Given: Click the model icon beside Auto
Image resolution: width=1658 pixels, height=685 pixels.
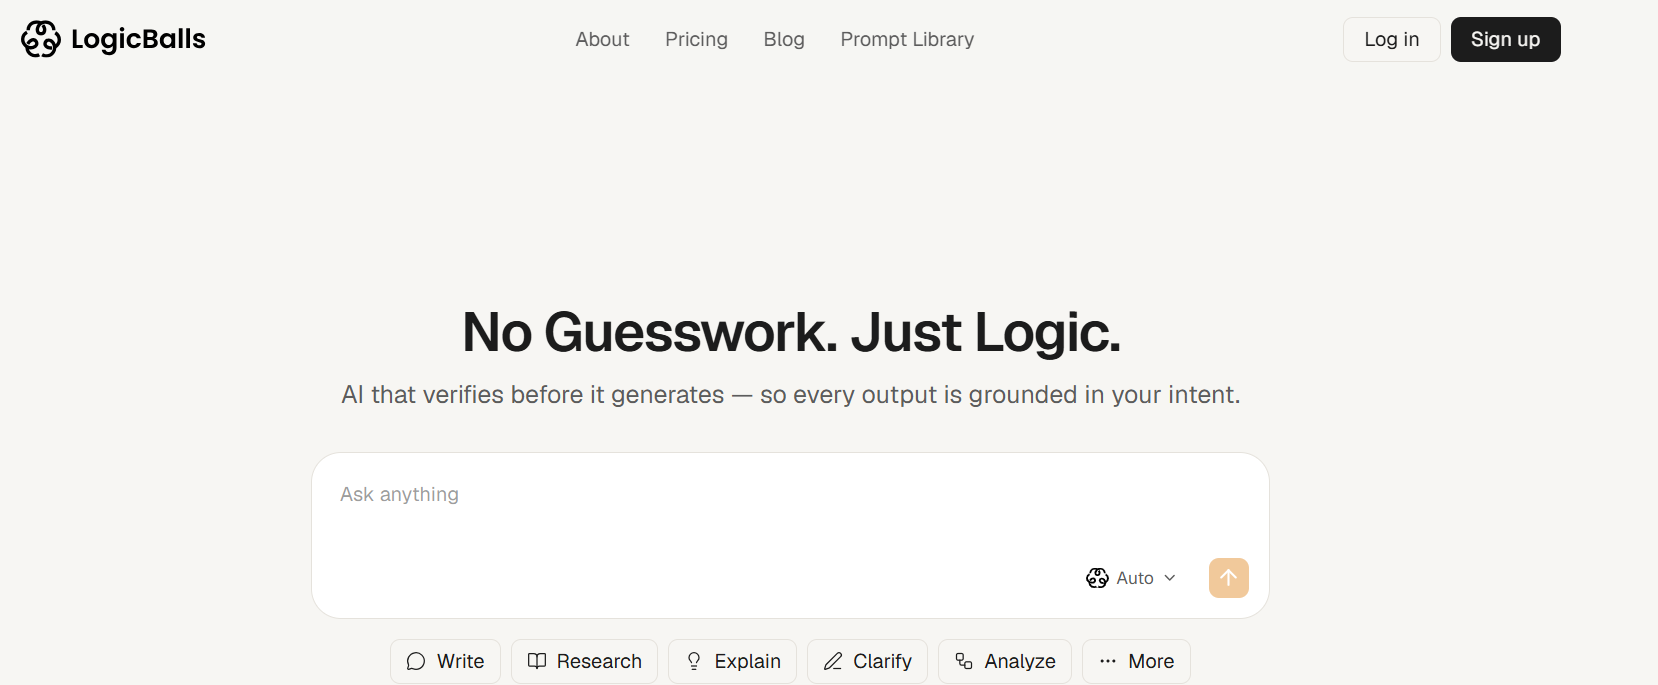Looking at the screenshot, I should [x=1097, y=578].
